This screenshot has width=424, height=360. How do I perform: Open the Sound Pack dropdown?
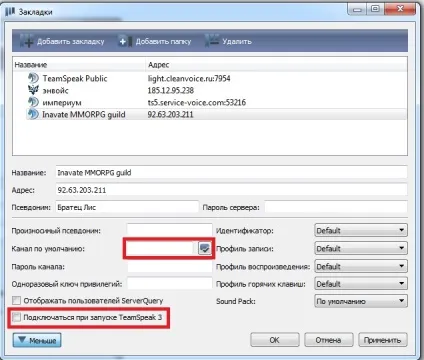361,301
